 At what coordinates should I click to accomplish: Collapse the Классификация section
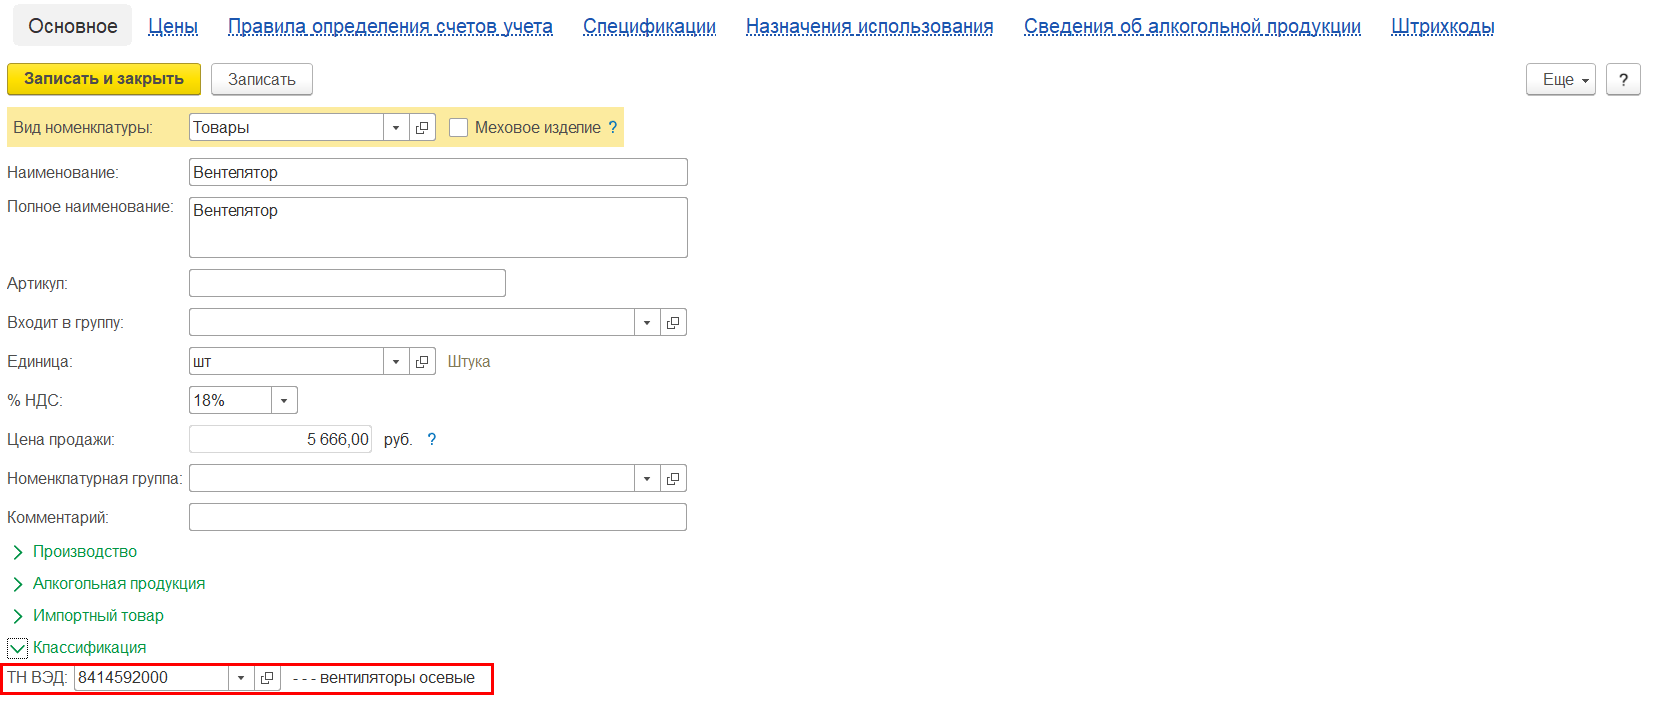click(18, 648)
